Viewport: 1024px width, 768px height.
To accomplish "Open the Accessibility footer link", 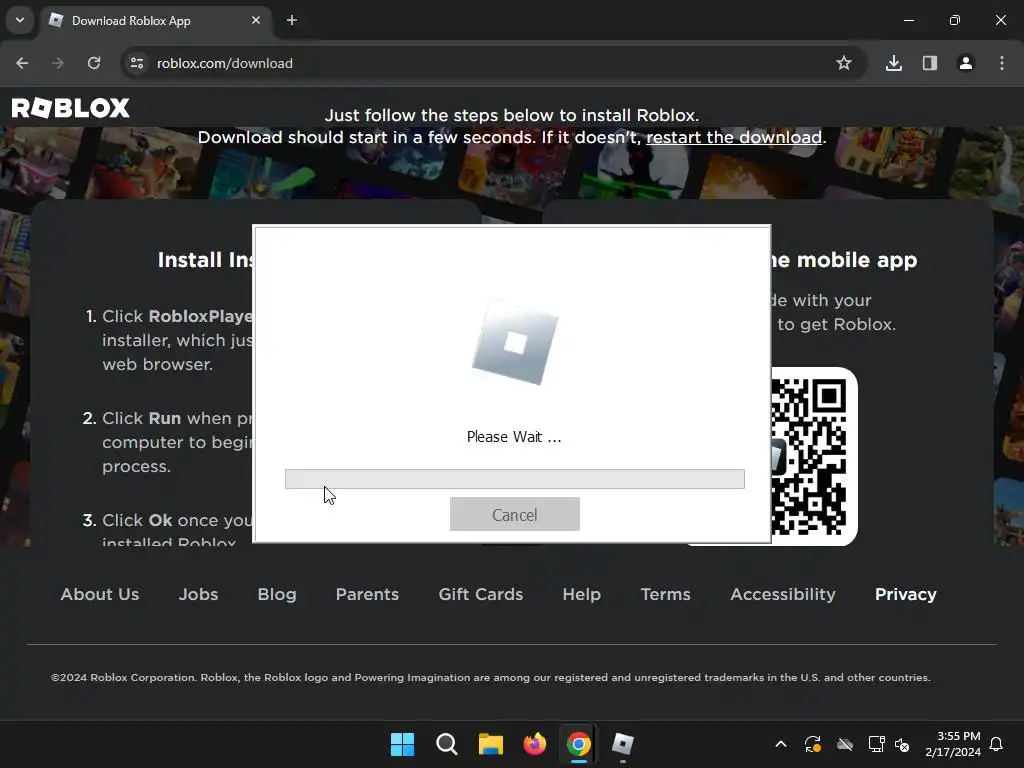I will (782, 594).
